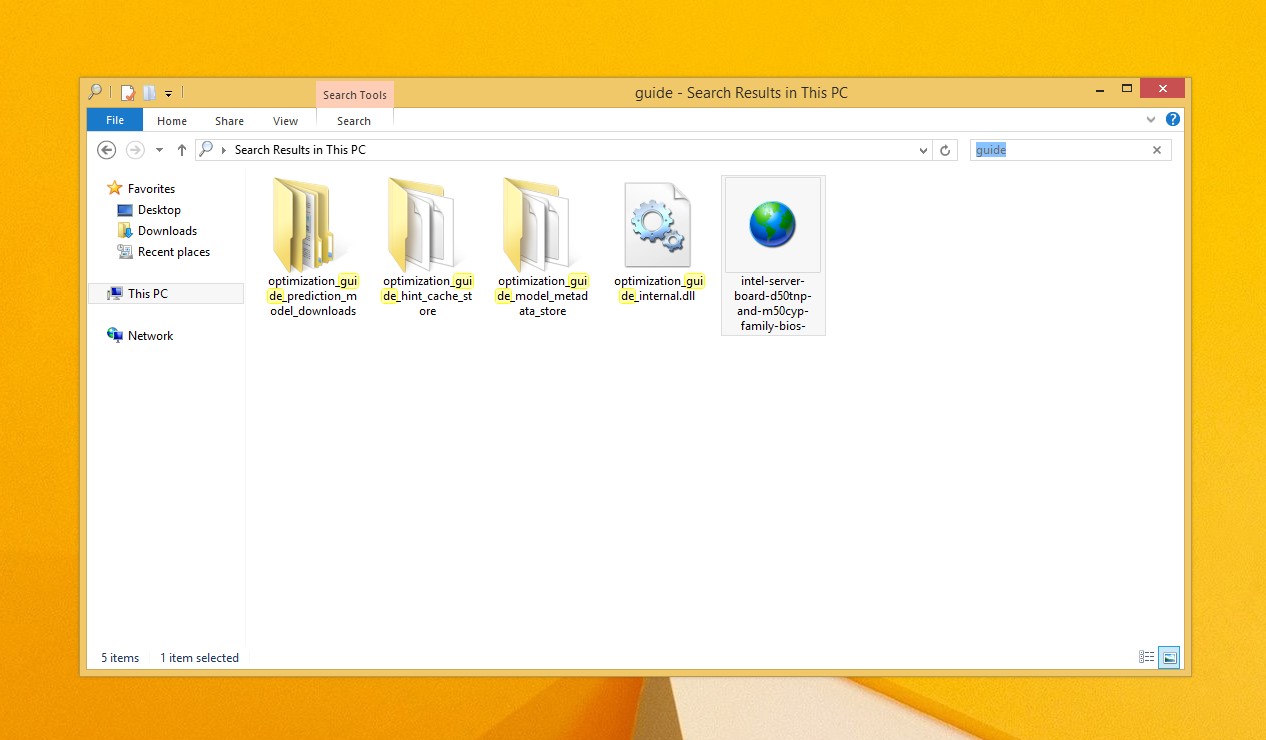Open Help with the blue question mark

pyautogui.click(x=1173, y=120)
